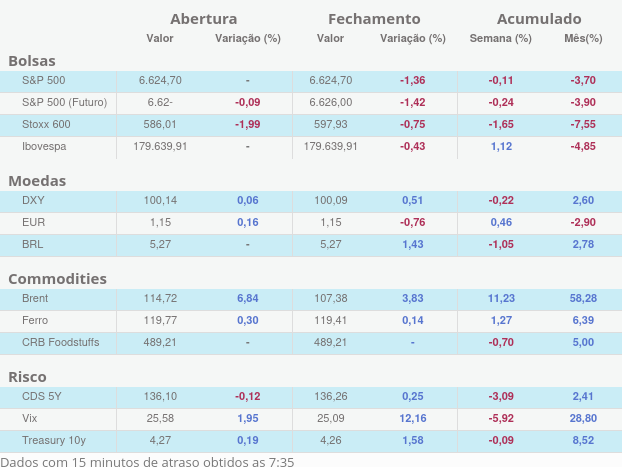Click the Bolsas section heading
622x467 pixels.
pyautogui.click(x=32, y=61)
